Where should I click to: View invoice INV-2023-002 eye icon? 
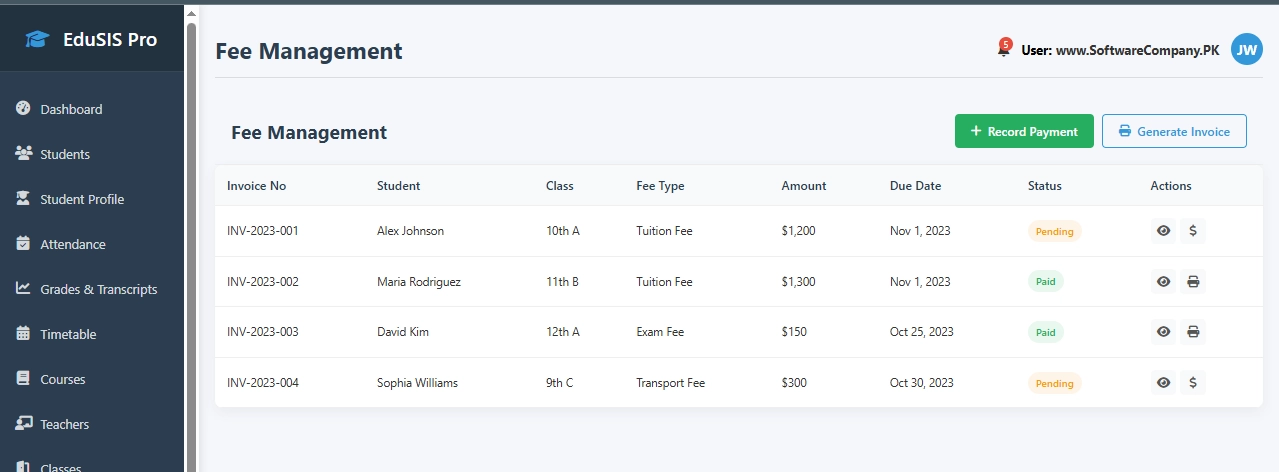coord(1163,282)
